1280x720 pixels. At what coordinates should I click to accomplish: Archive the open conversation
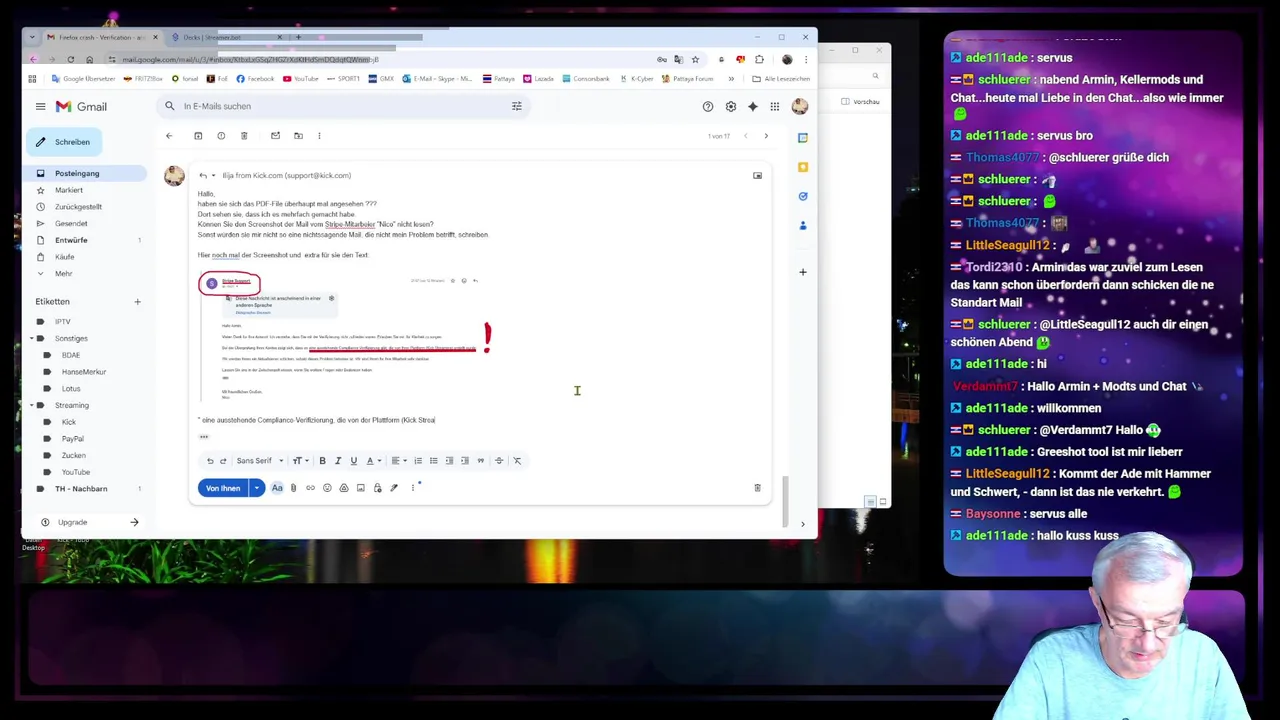tap(198, 136)
